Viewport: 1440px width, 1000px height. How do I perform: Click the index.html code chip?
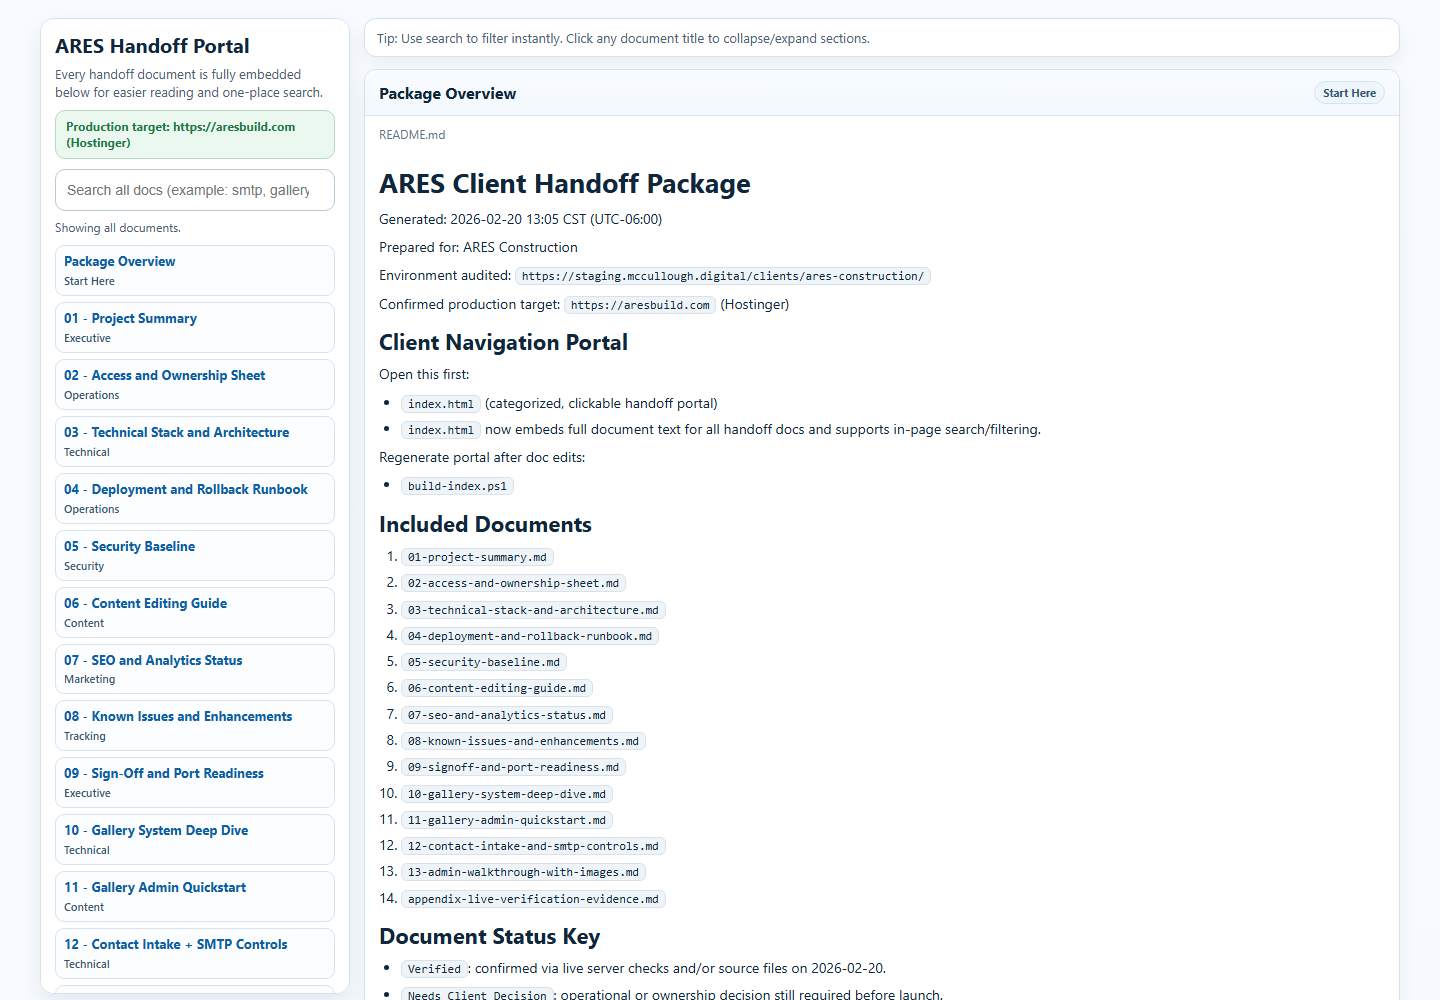pyautogui.click(x=440, y=403)
